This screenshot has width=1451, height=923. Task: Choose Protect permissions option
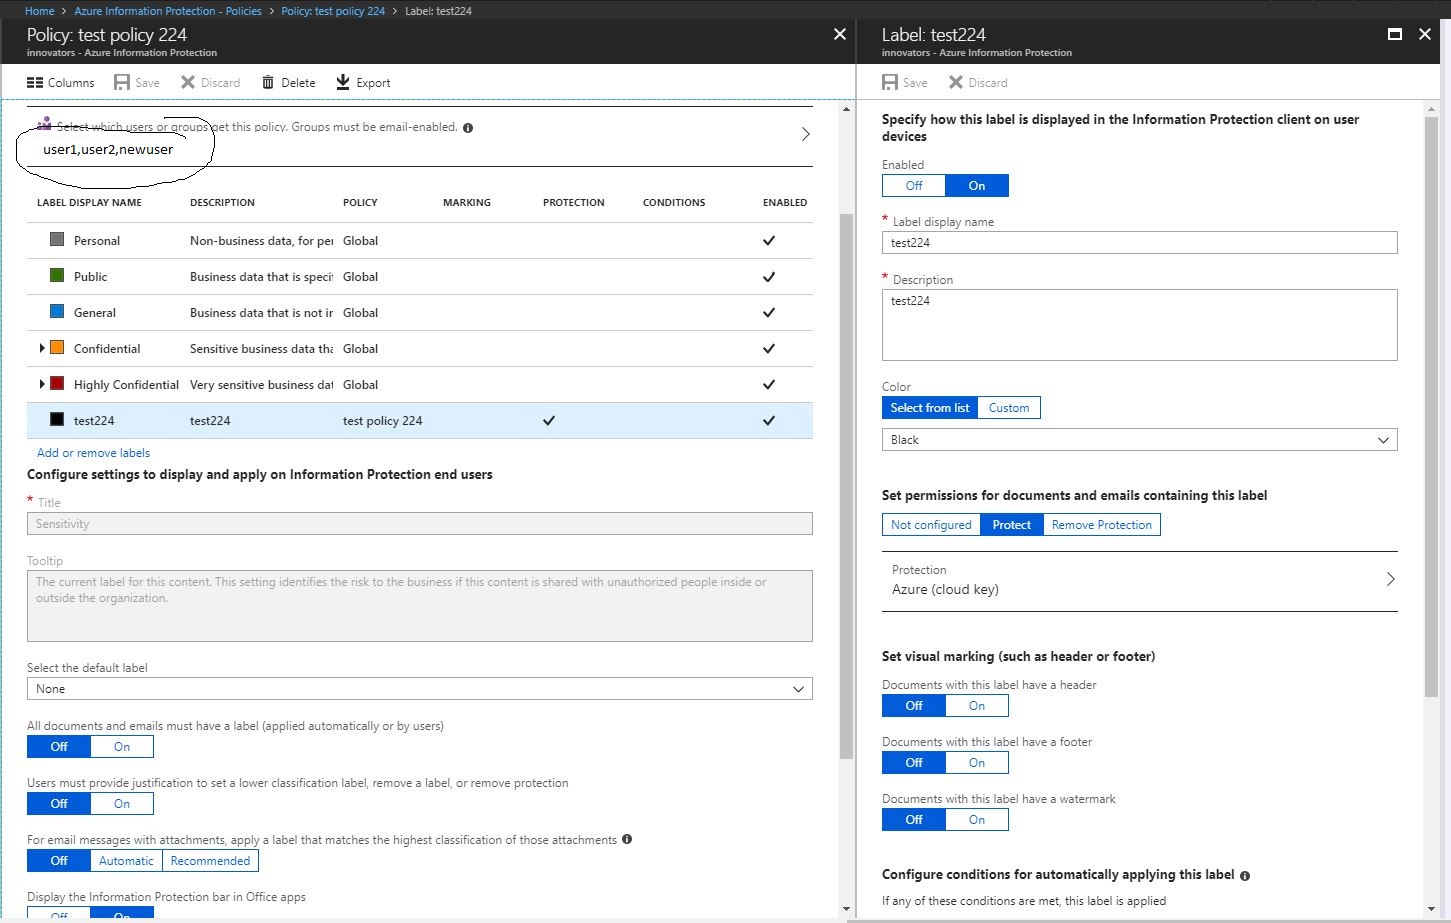[x=1012, y=525]
